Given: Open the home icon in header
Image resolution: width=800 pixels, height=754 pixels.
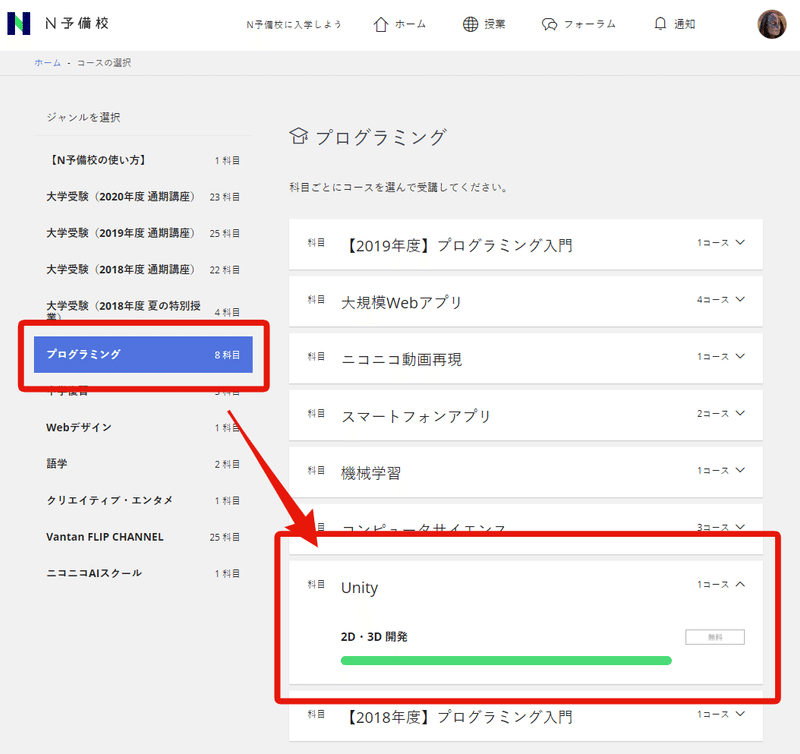Looking at the screenshot, I should point(381,24).
